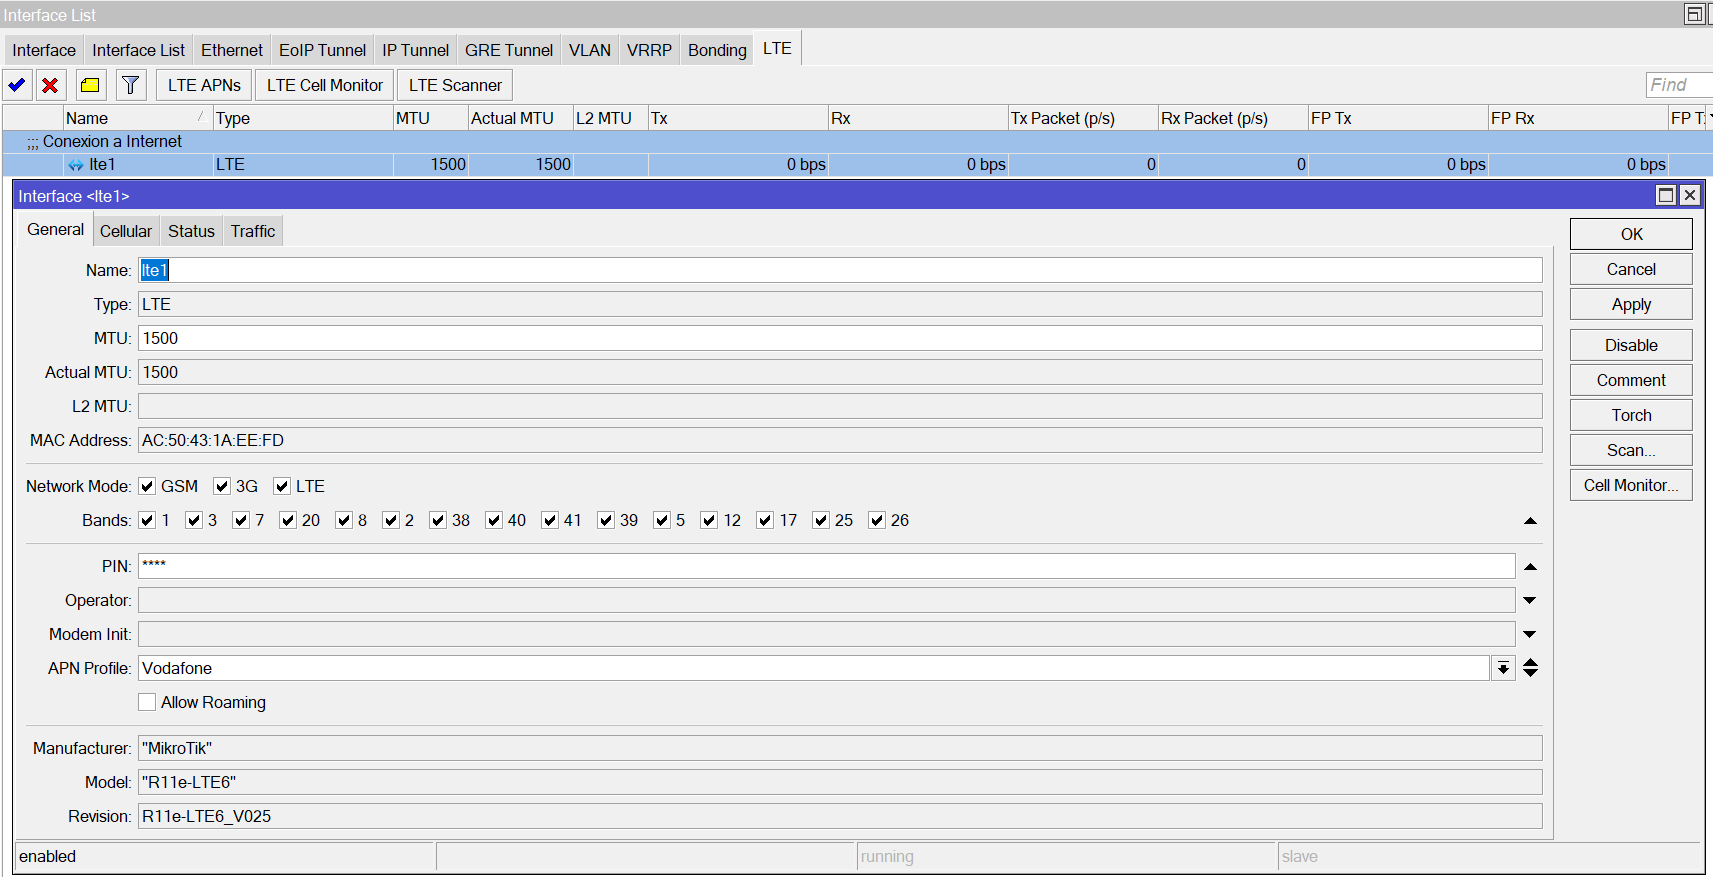Image resolution: width=1713 pixels, height=877 pixels.
Task: Toggle band 20 checkbox
Action: (288, 521)
